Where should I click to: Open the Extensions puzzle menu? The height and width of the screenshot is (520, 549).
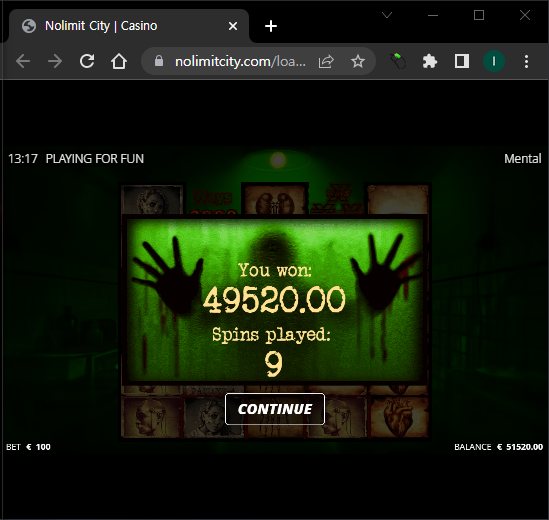[430, 62]
